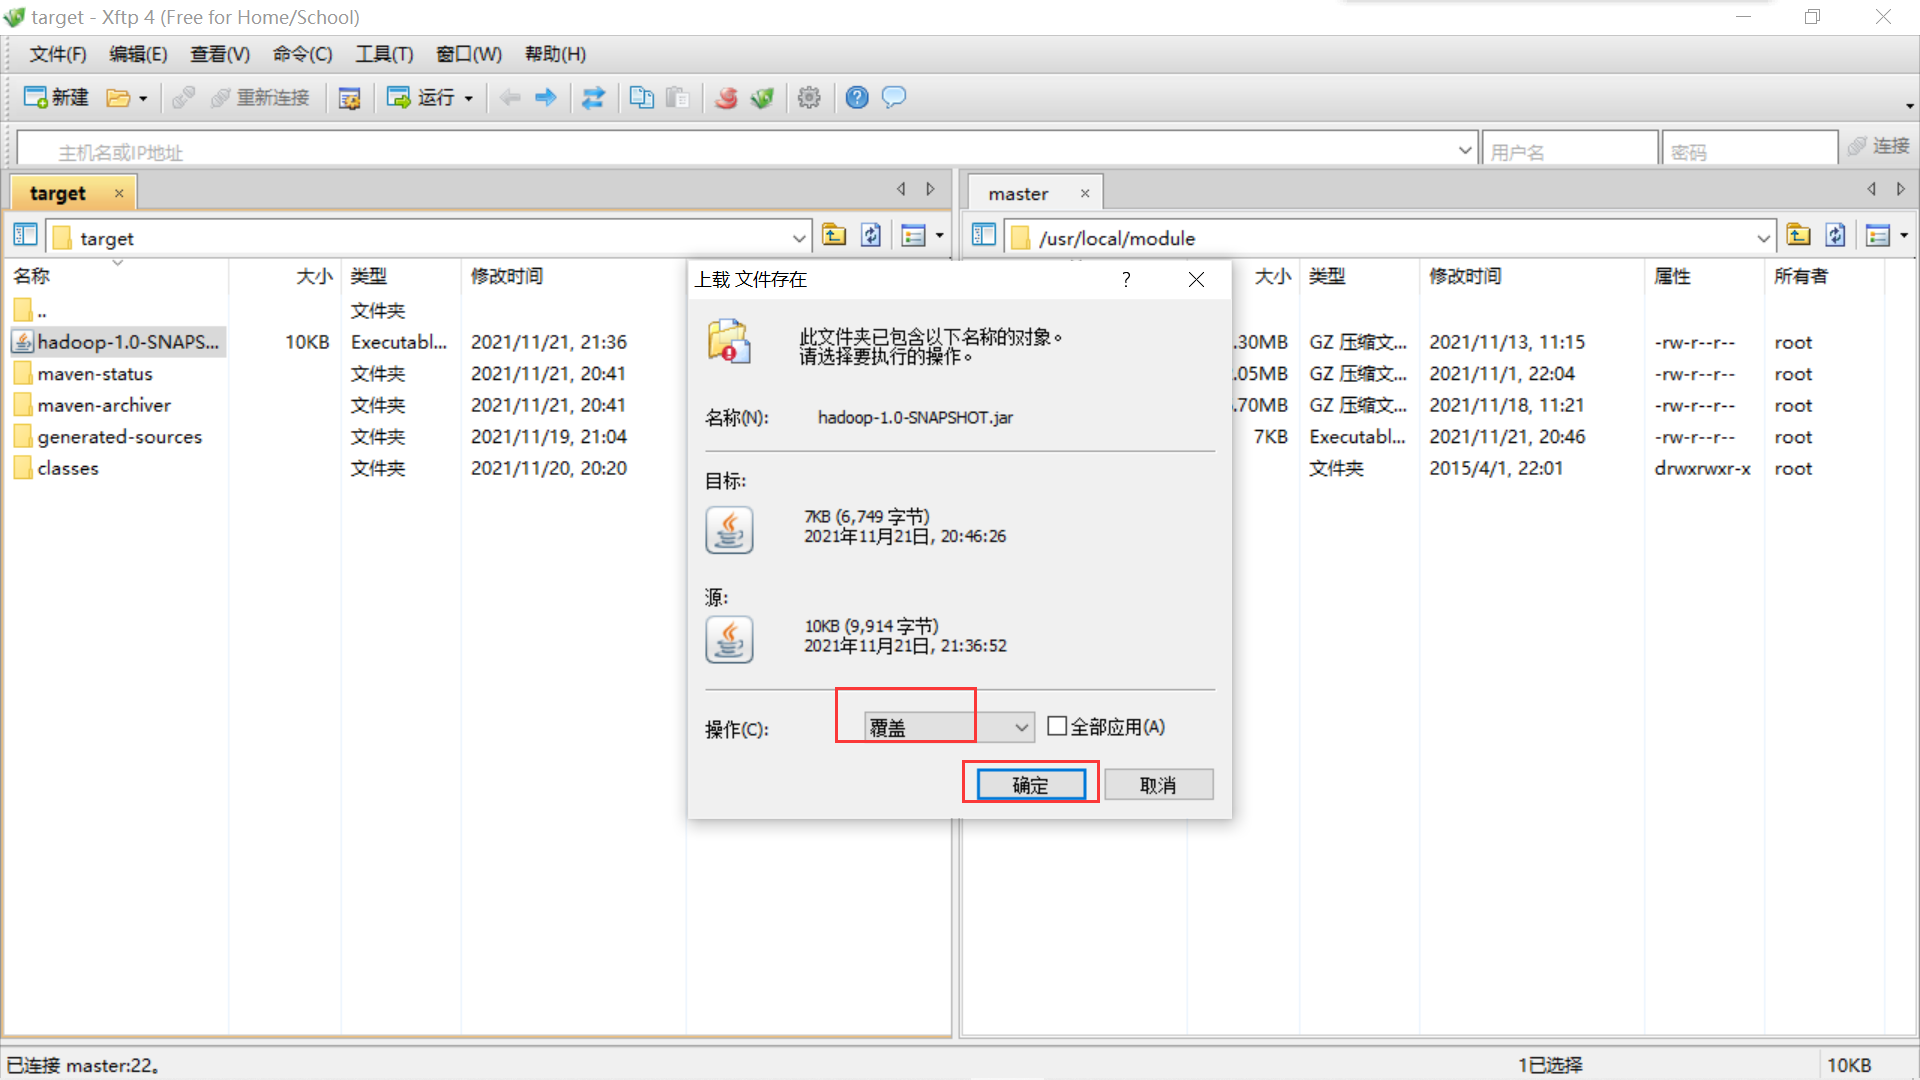
Task: Open the 操作(C) action dropdown
Action: [1021, 727]
